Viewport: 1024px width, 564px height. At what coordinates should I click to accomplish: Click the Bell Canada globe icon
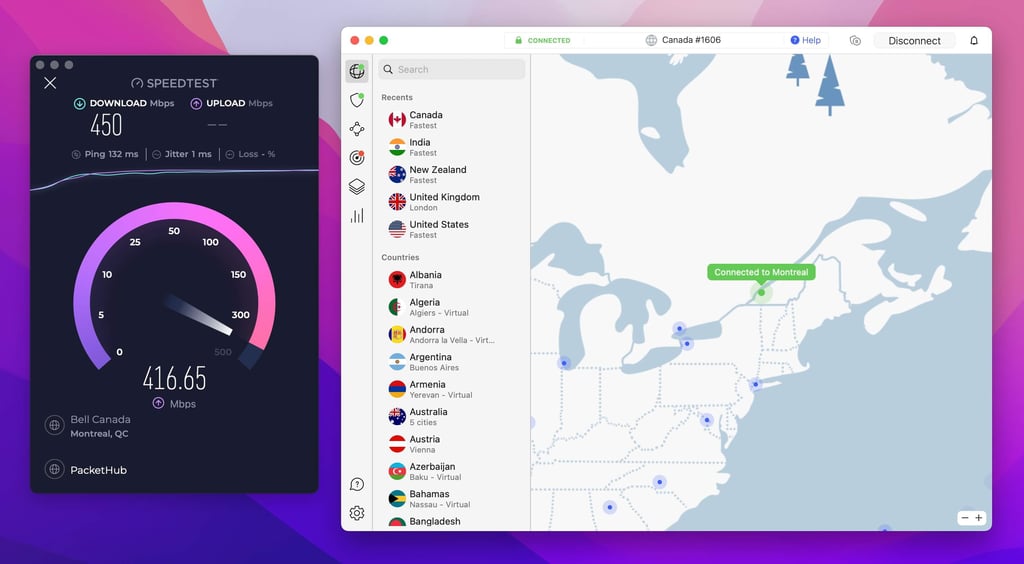(x=54, y=426)
